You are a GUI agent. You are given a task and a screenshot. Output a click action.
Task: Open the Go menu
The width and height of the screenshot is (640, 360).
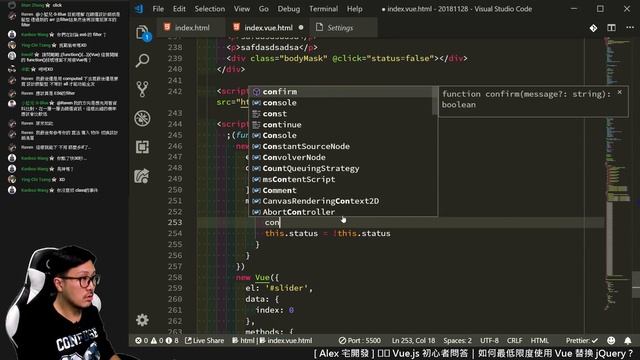pos(264,9)
